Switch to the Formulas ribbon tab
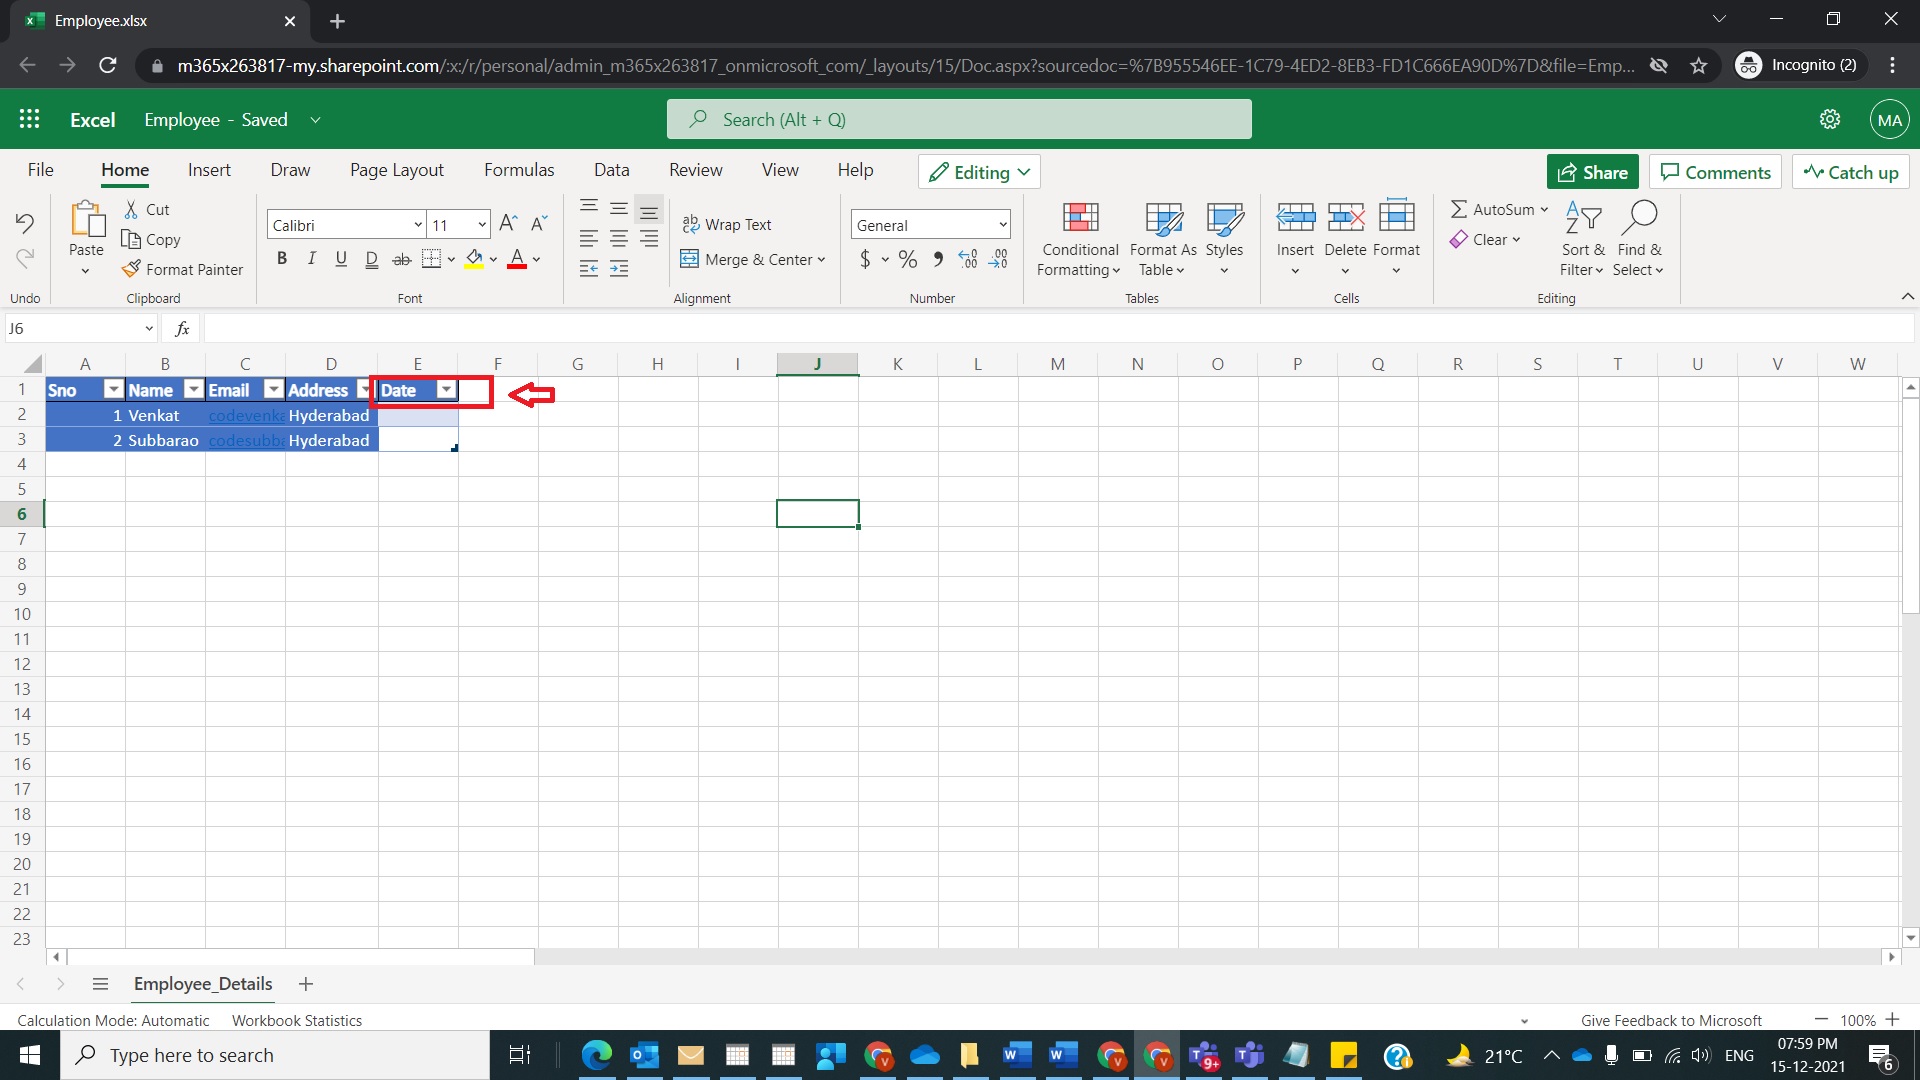Viewport: 1920px width, 1080px height. (x=518, y=170)
